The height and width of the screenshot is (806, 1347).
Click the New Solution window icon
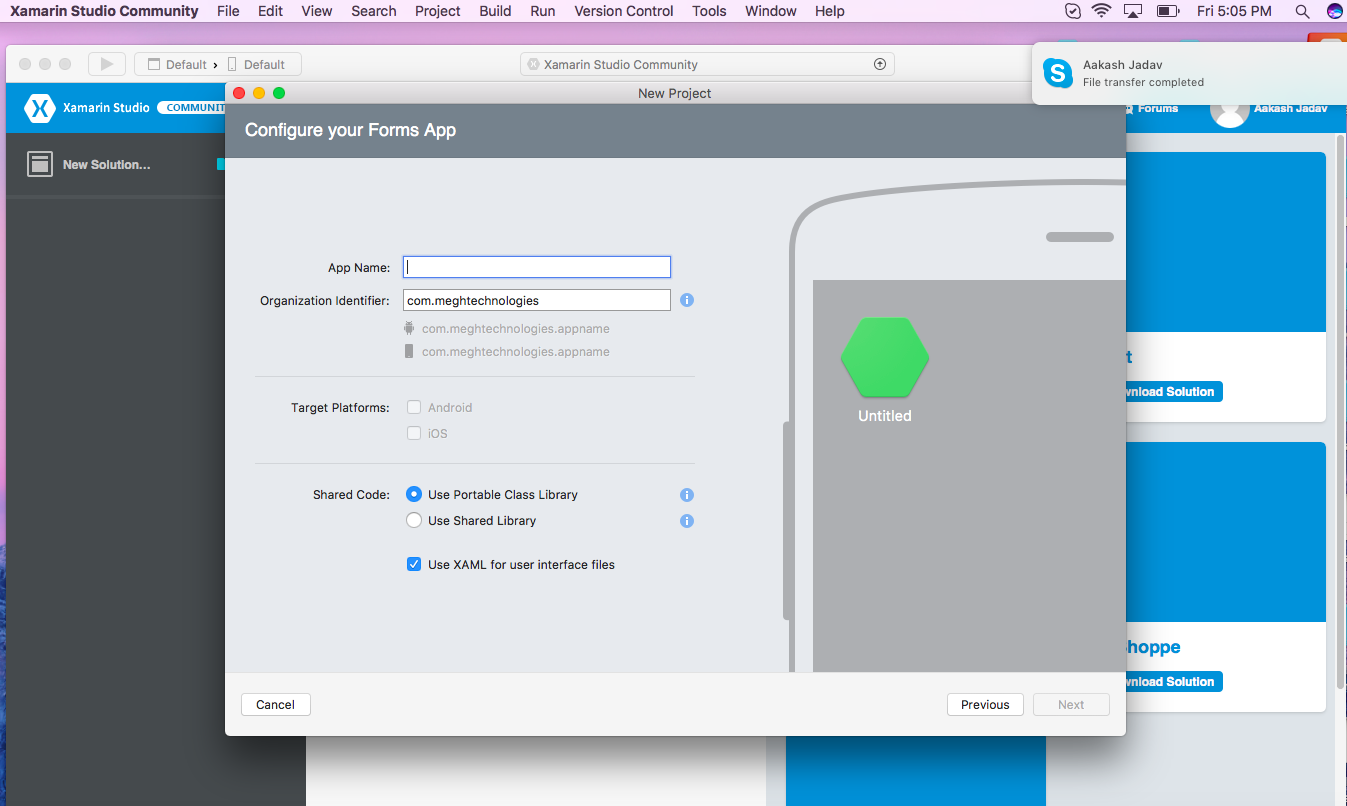click(x=40, y=164)
